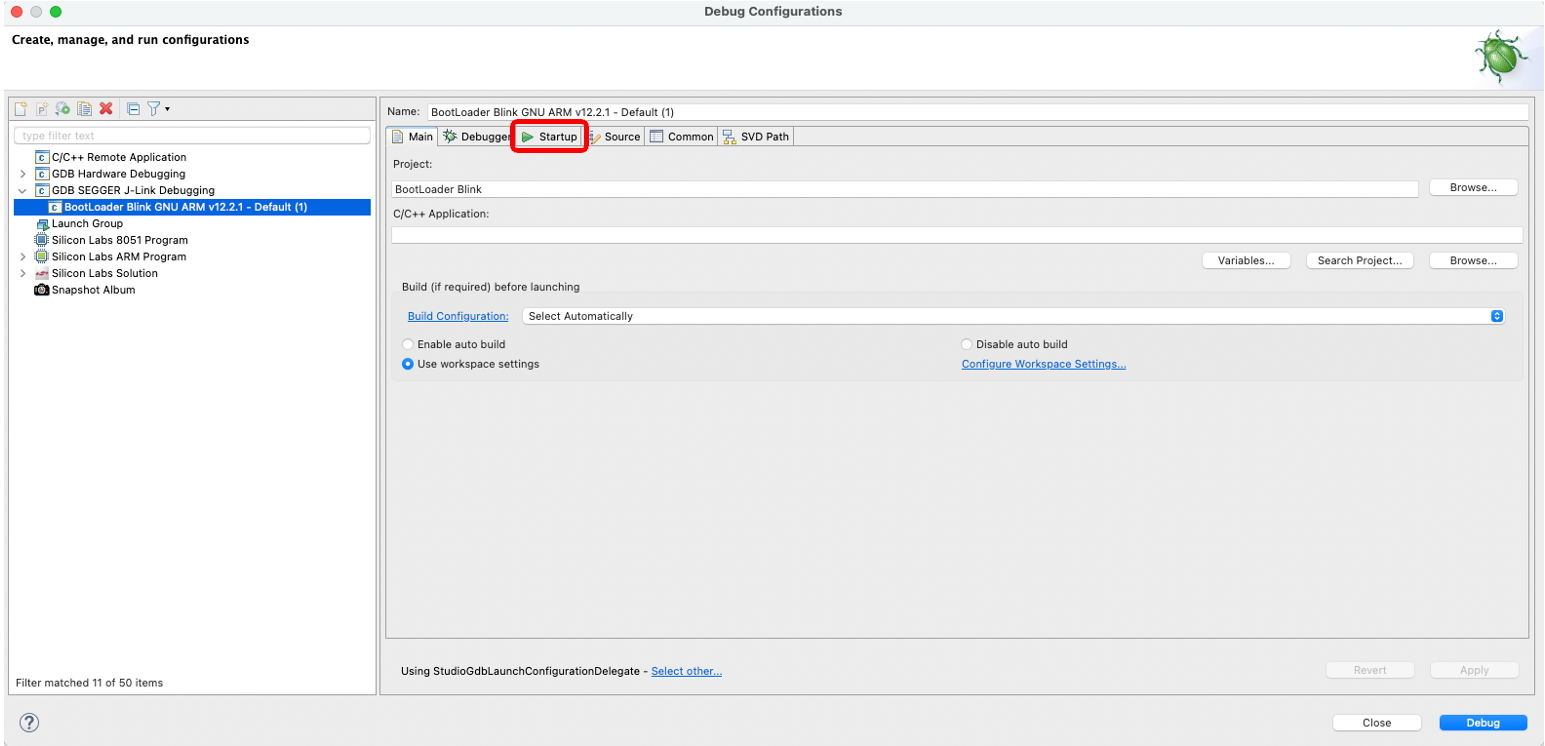Click the Select other... link
This screenshot has width=1545, height=746.
pos(686,671)
